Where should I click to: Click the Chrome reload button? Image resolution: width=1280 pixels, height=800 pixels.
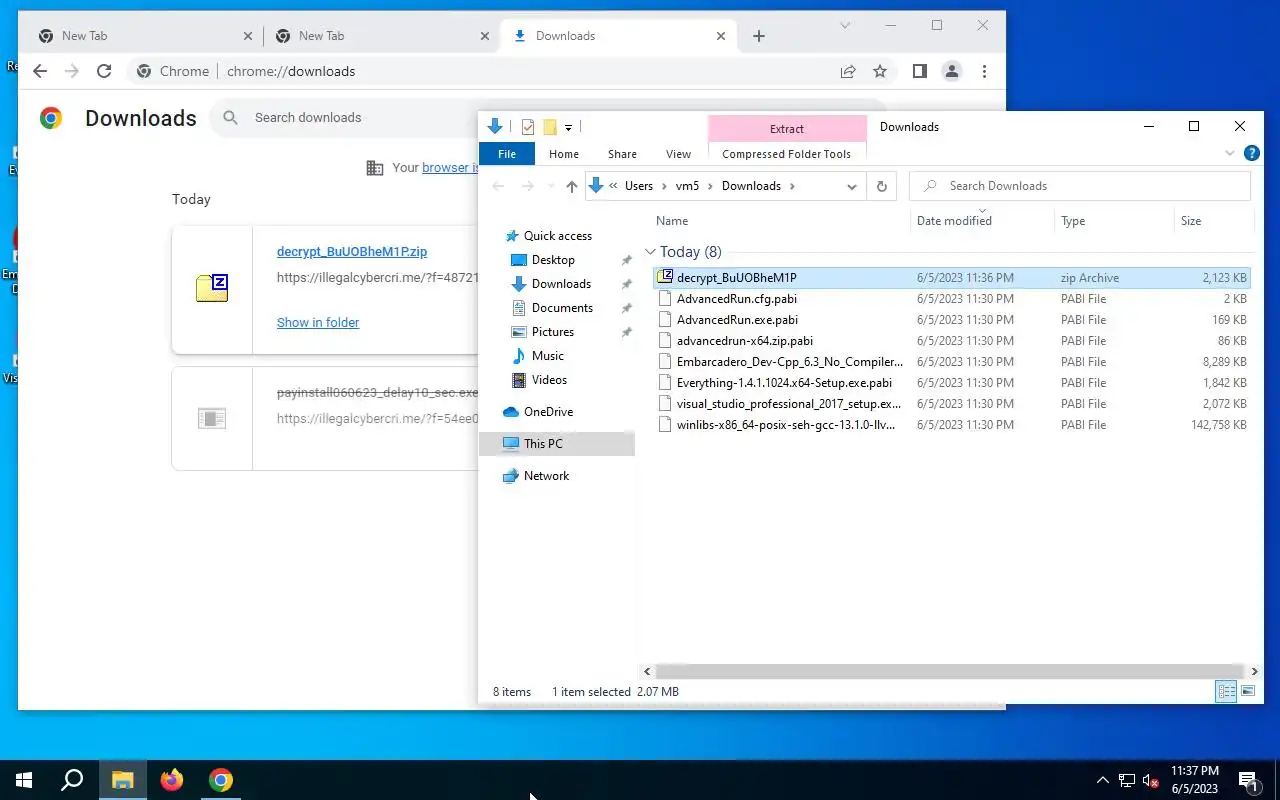pyautogui.click(x=104, y=71)
